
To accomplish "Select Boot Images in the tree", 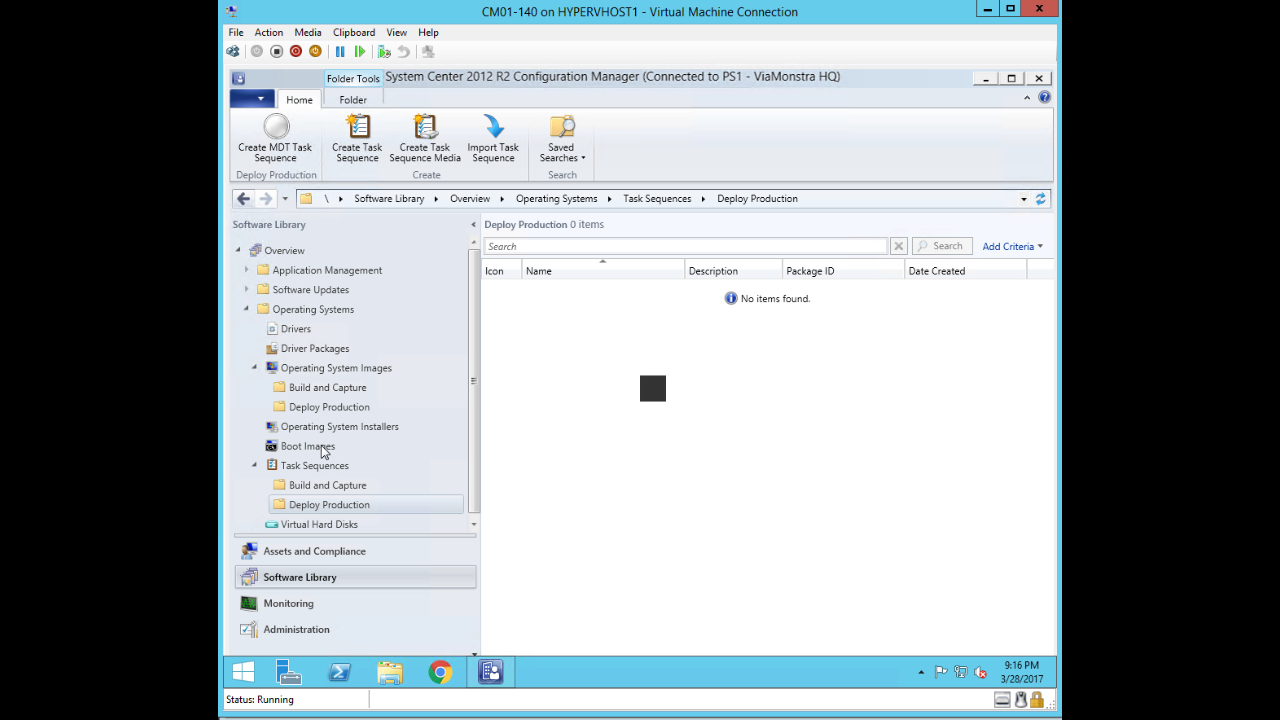I will (x=307, y=446).
